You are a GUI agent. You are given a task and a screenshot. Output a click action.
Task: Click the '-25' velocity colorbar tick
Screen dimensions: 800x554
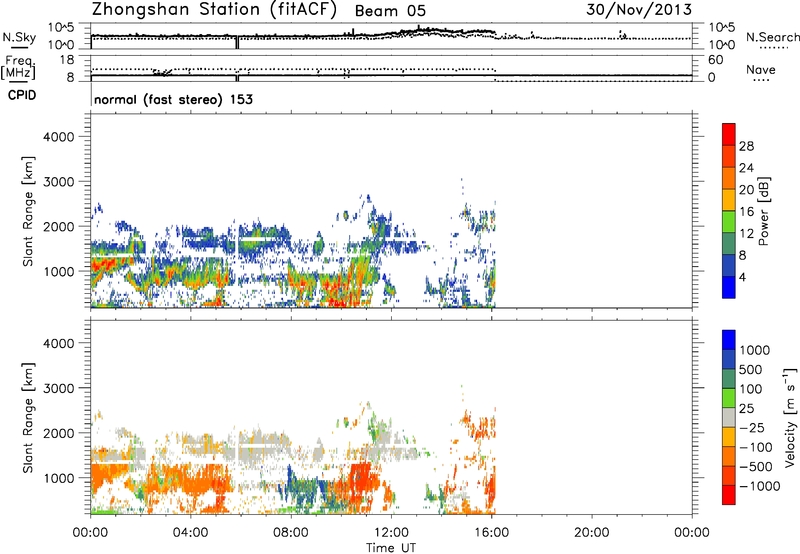click(752, 427)
